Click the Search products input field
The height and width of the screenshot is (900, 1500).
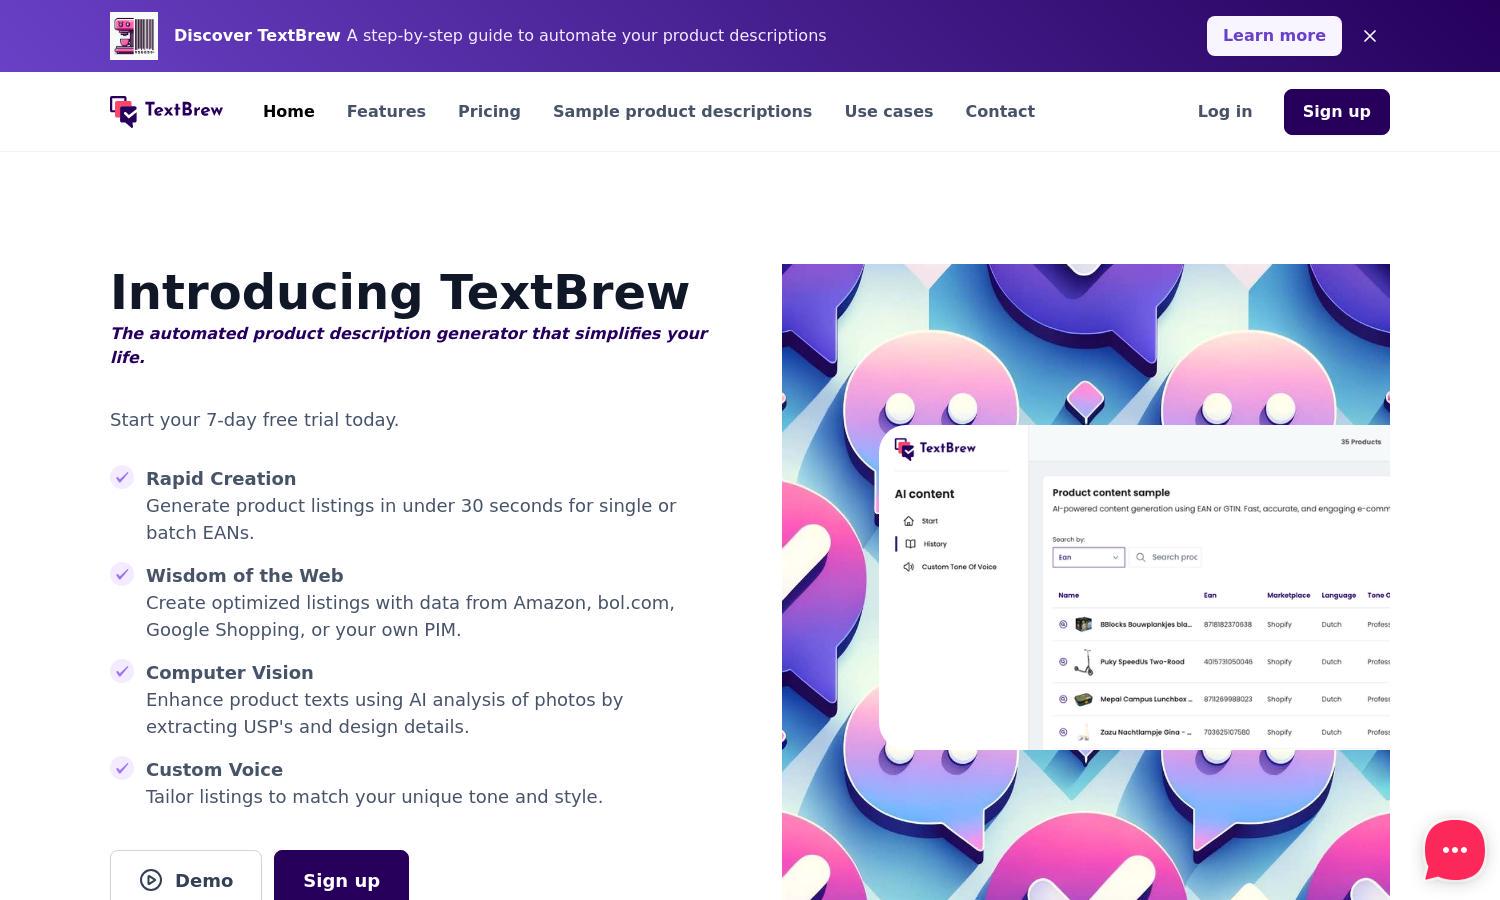1166,557
